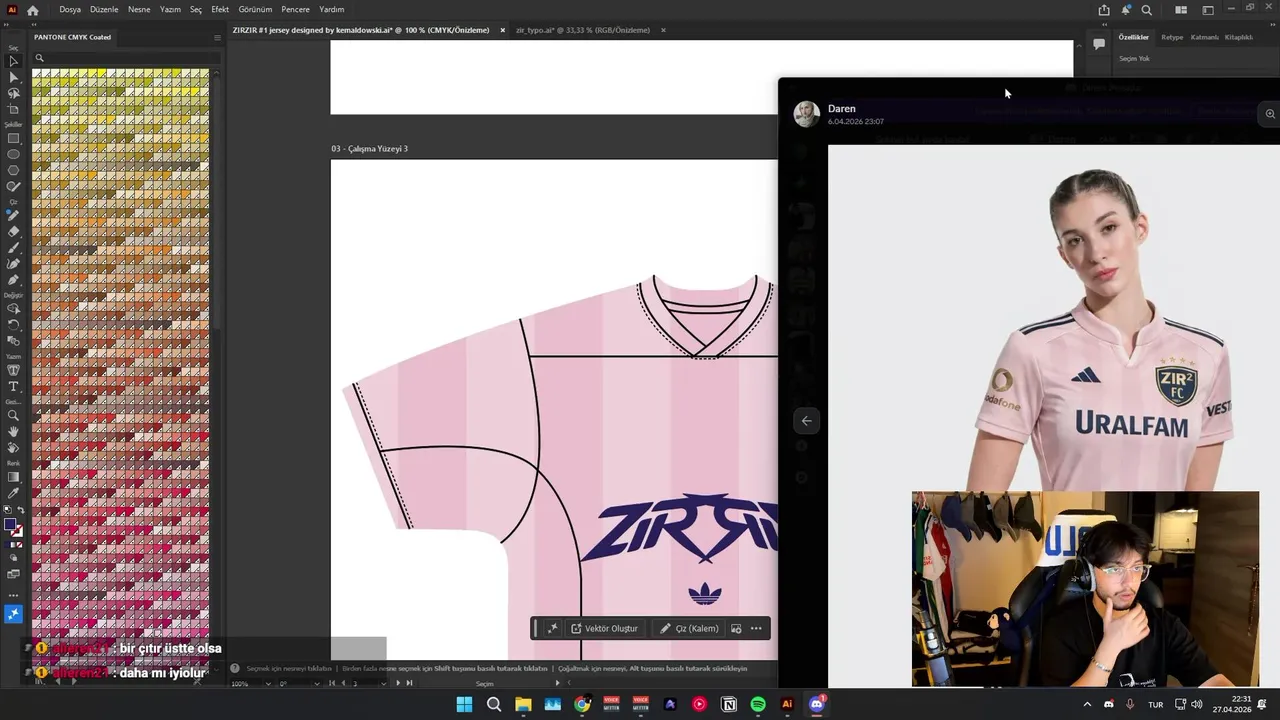Select the Hand pan tool
Screen dimensions: 1280x720
click(x=13, y=431)
